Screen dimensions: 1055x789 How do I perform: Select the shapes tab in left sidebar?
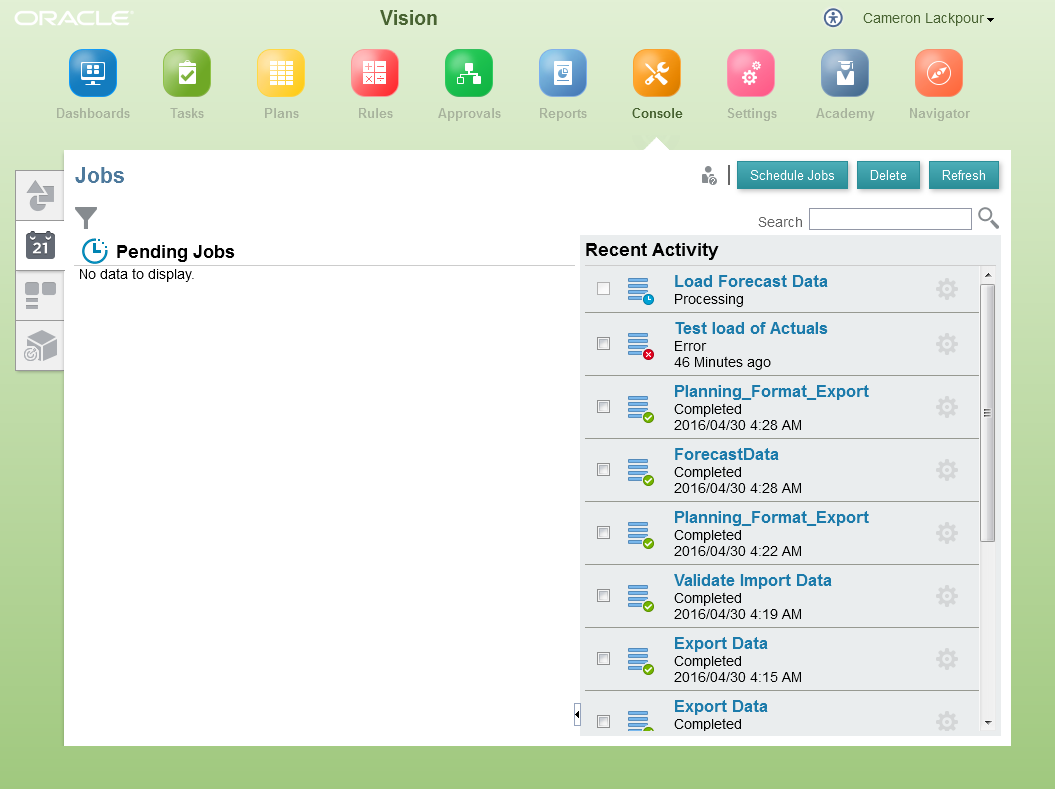[x=40, y=196]
